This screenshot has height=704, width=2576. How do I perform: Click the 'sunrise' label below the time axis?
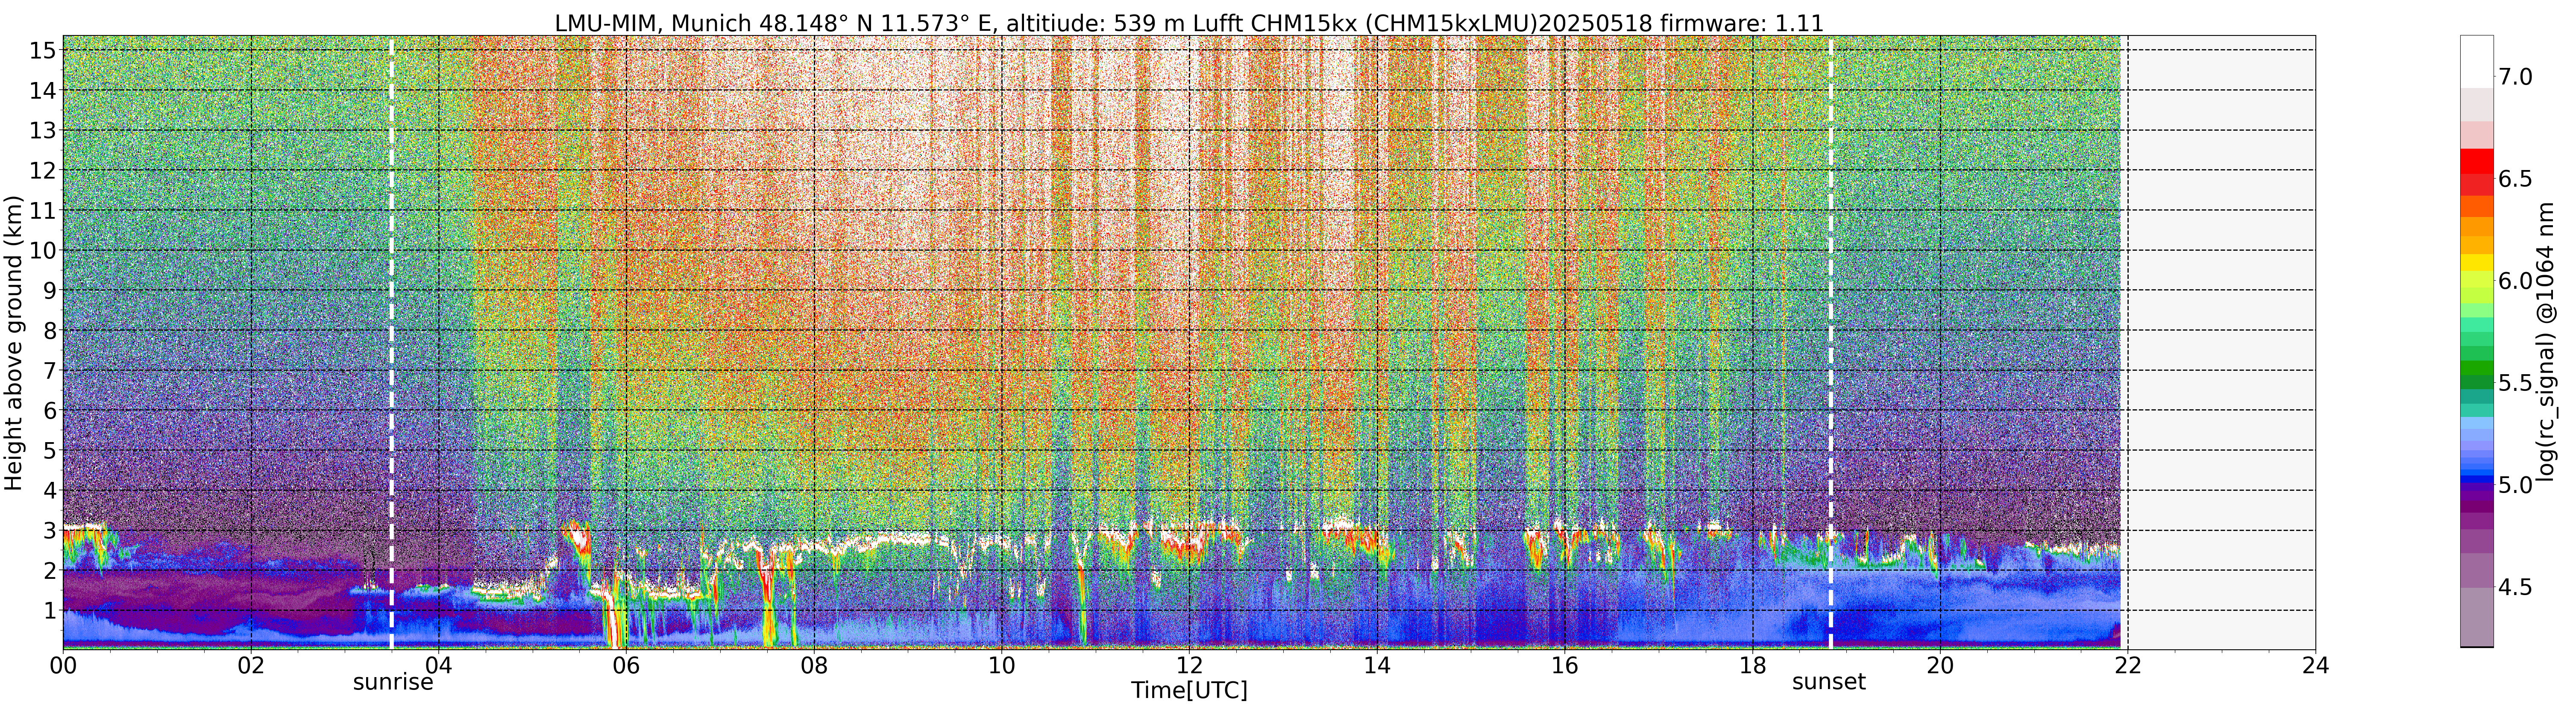393,682
